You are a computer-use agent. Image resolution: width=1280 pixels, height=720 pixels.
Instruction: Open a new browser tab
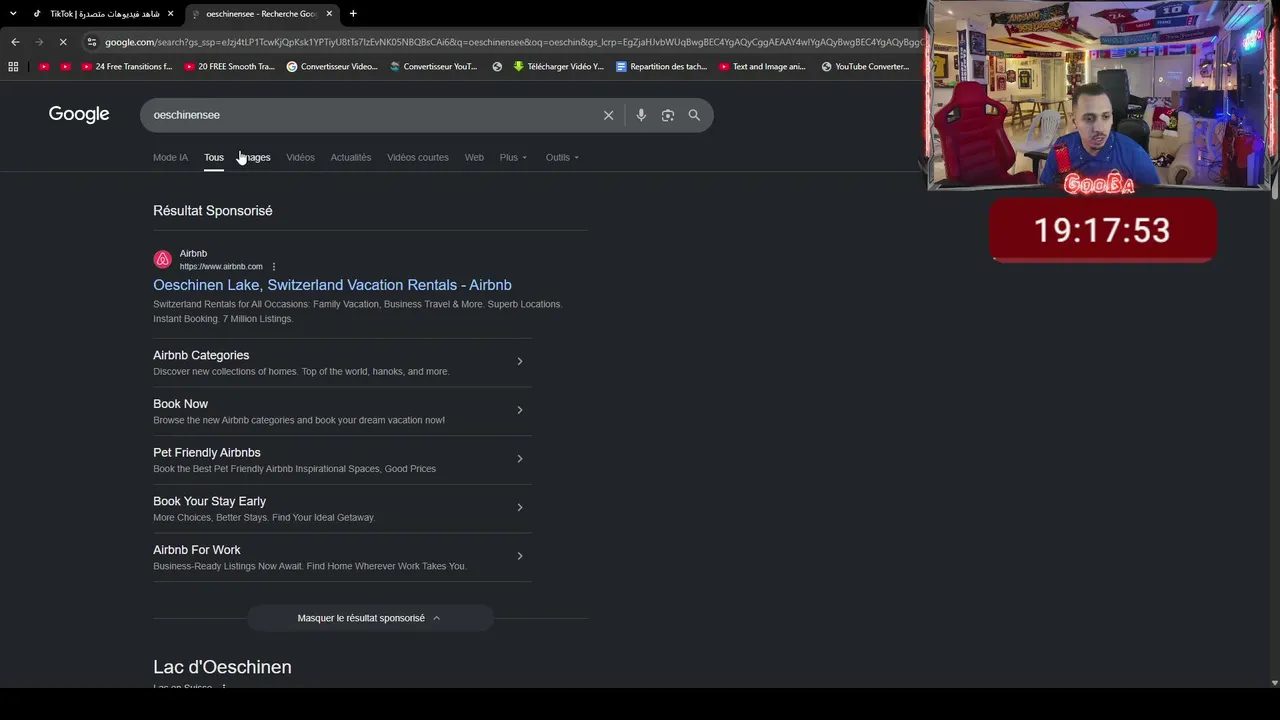point(353,14)
